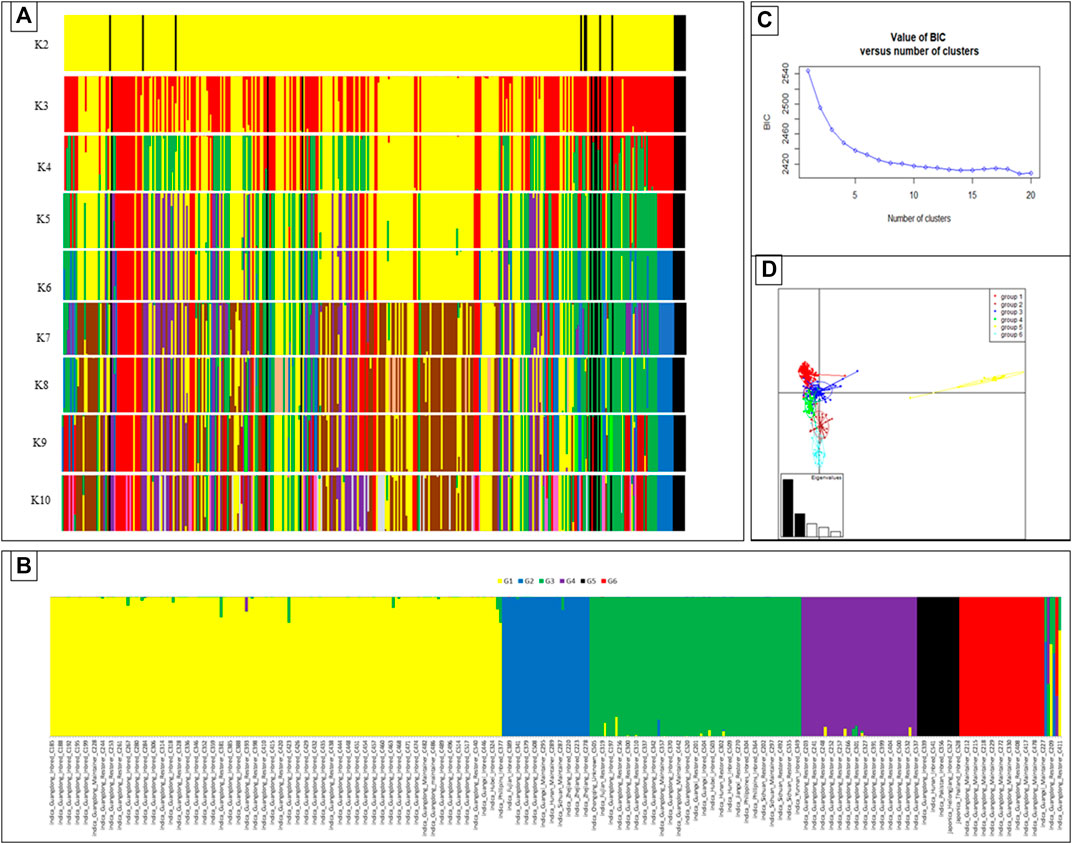Click the x-axis tick "20" in BIC plot

point(1031,195)
